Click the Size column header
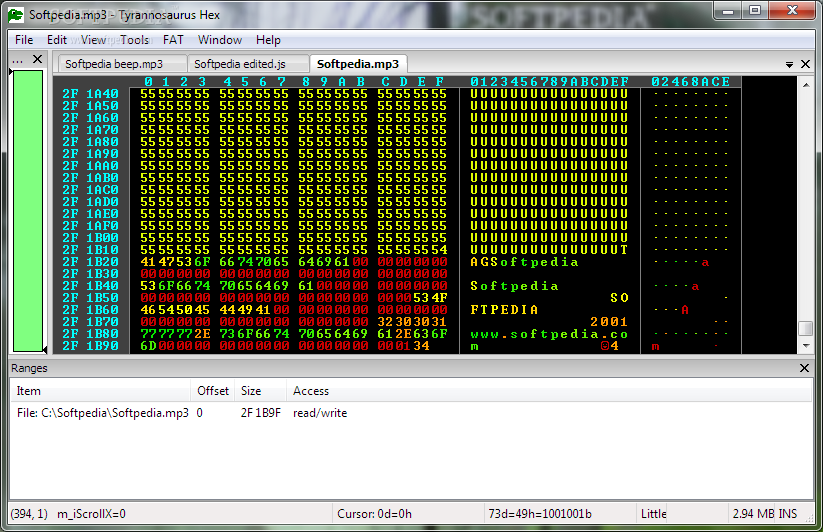 point(260,391)
